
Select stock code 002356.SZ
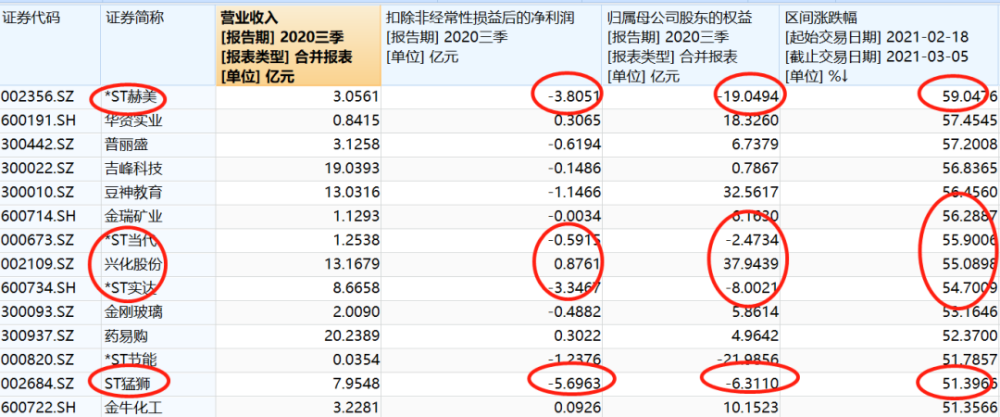pos(38,97)
